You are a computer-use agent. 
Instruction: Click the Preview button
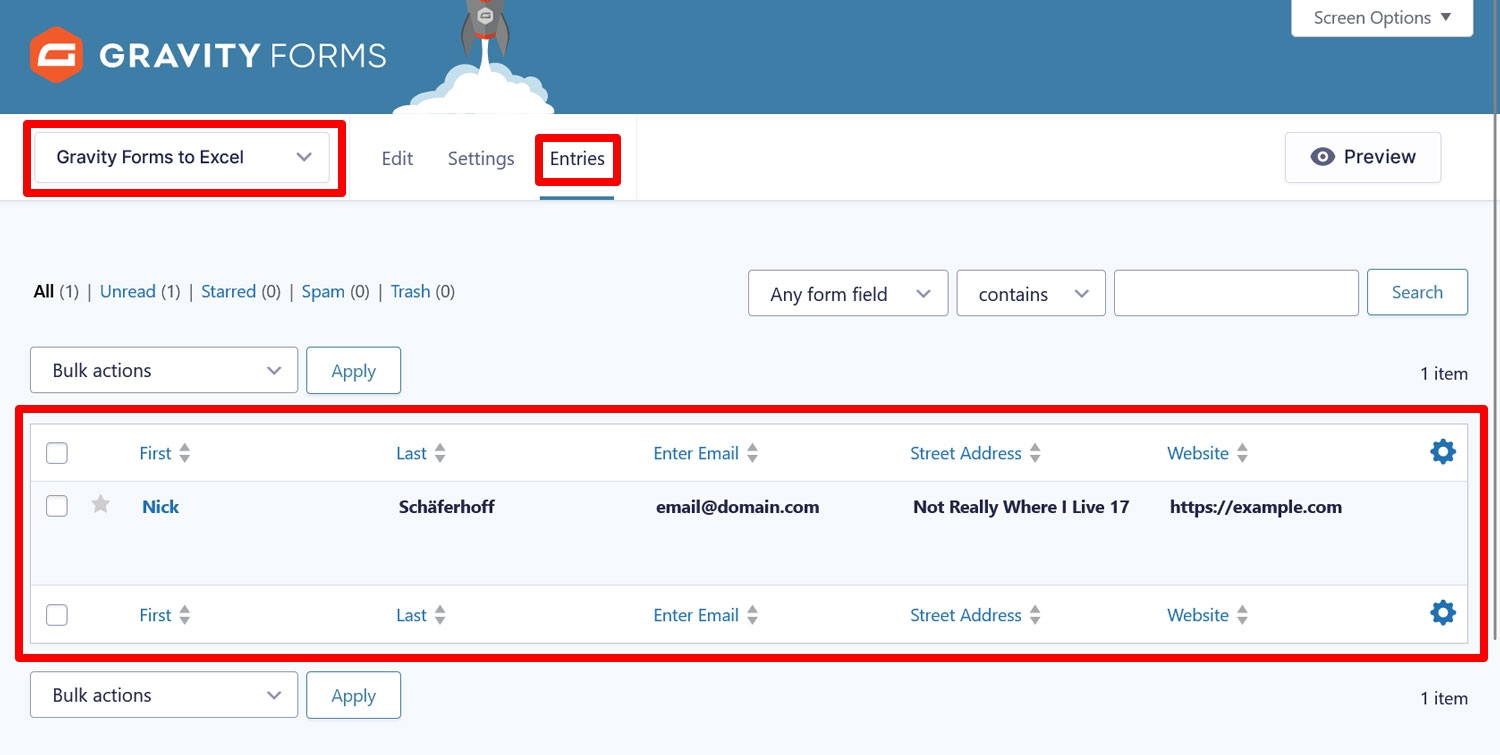(1363, 157)
